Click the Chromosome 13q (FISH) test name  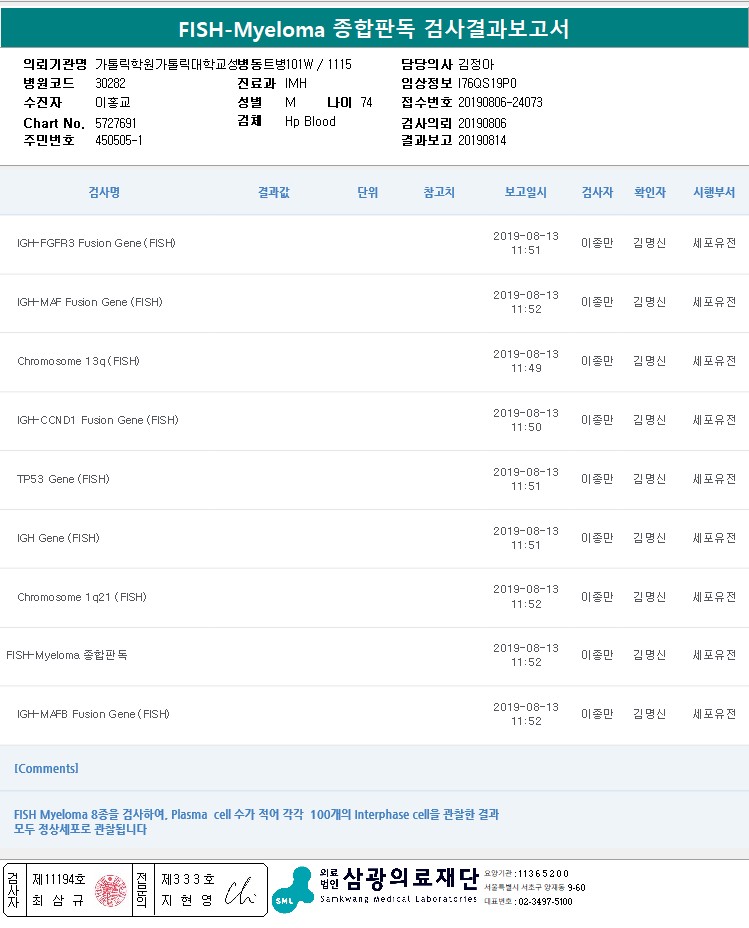click(x=78, y=361)
